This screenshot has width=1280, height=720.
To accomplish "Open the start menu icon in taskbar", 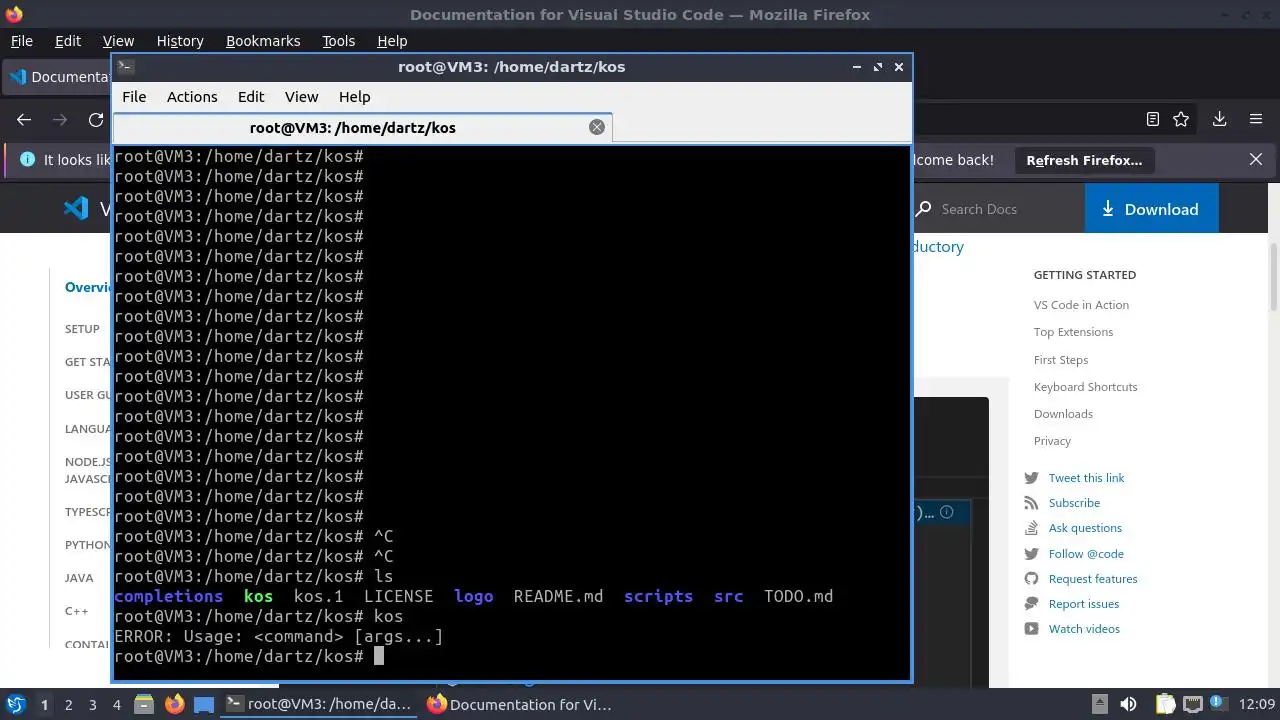I will [x=16, y=704].
